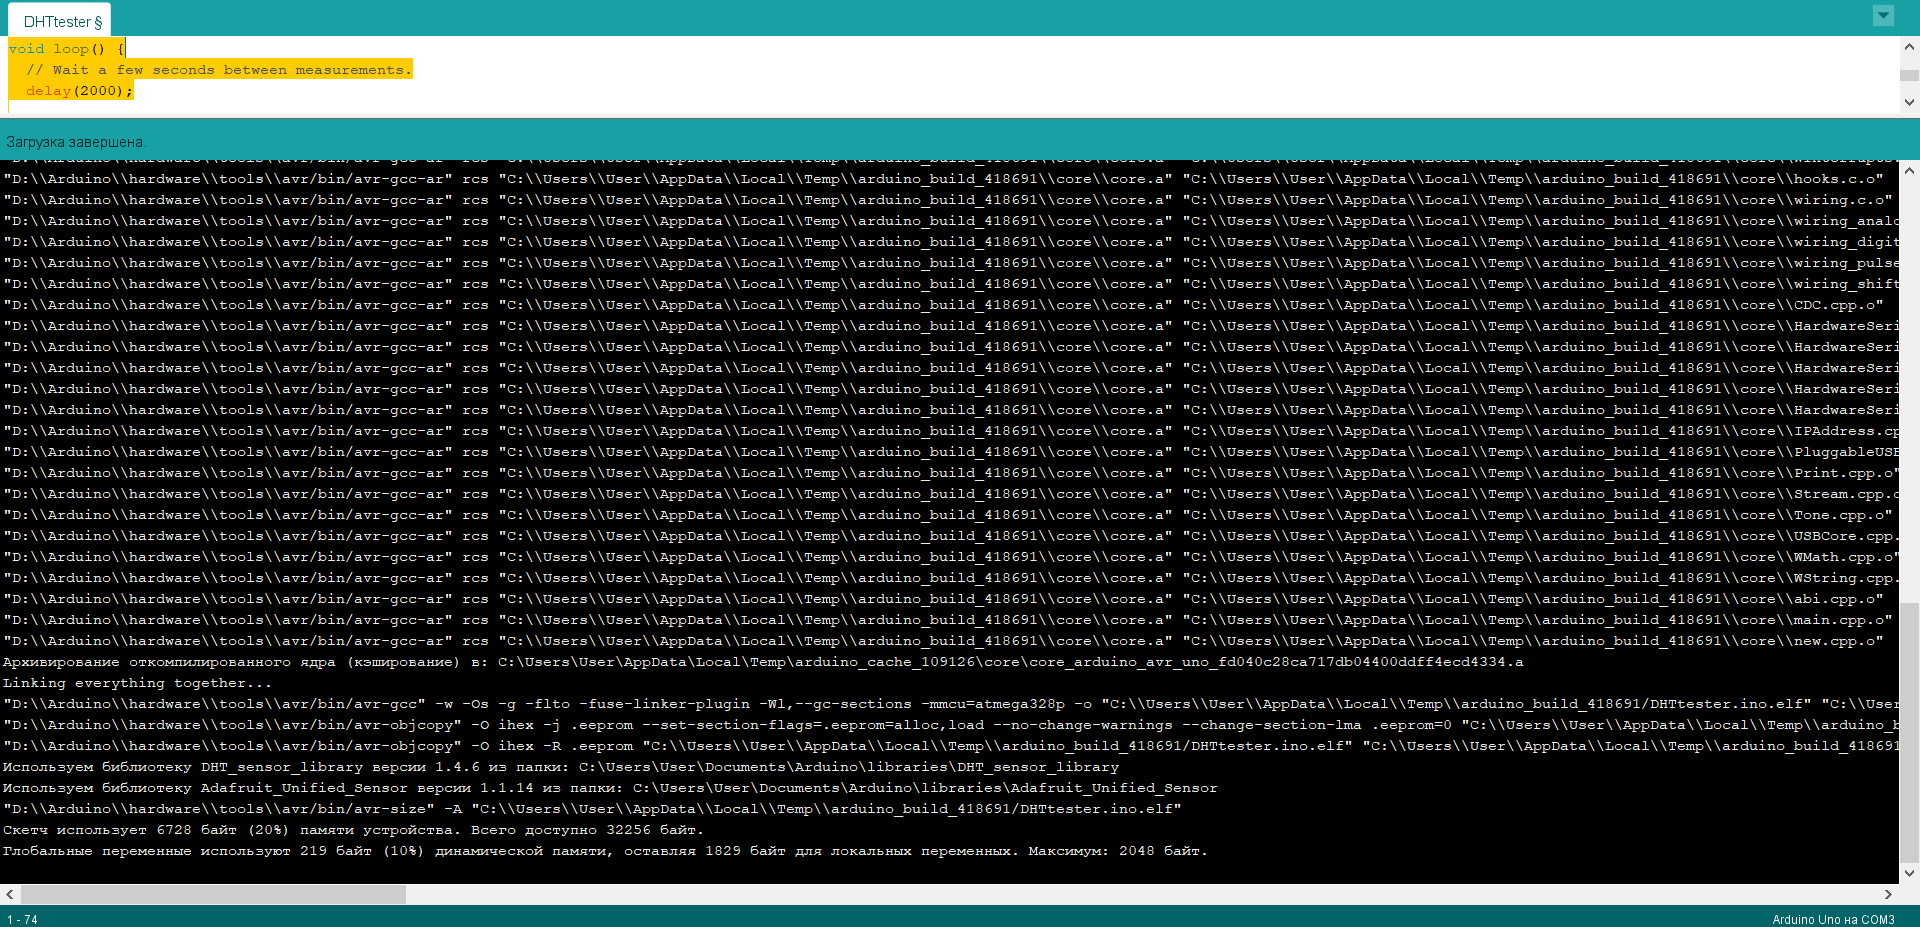Click the 'DHT_sensor_library версии 1.4.6' line
The image size is (1920, 927).
[x=561, y=767]
